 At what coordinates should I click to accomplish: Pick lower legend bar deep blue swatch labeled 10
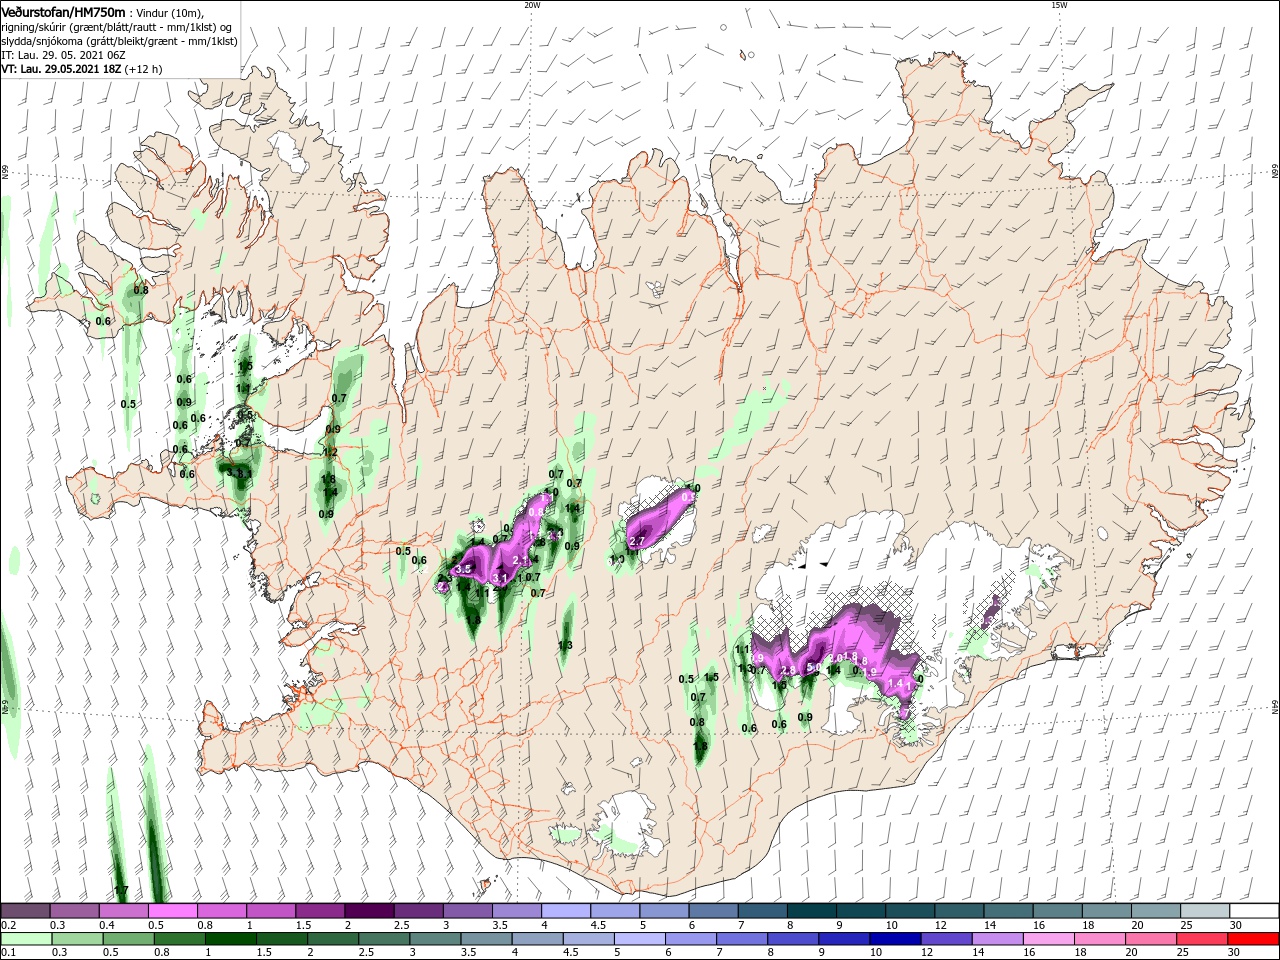point(896,939)
